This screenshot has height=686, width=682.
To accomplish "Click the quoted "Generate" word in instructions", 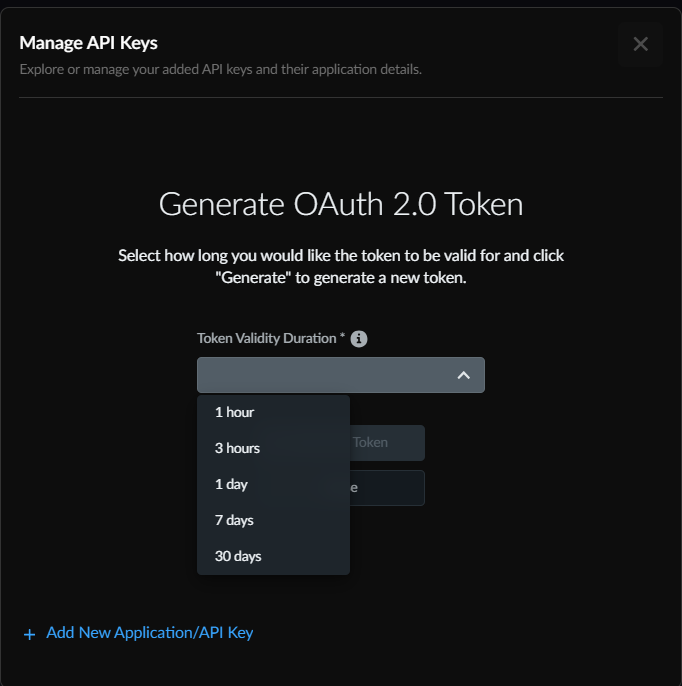I will point(252,279).
